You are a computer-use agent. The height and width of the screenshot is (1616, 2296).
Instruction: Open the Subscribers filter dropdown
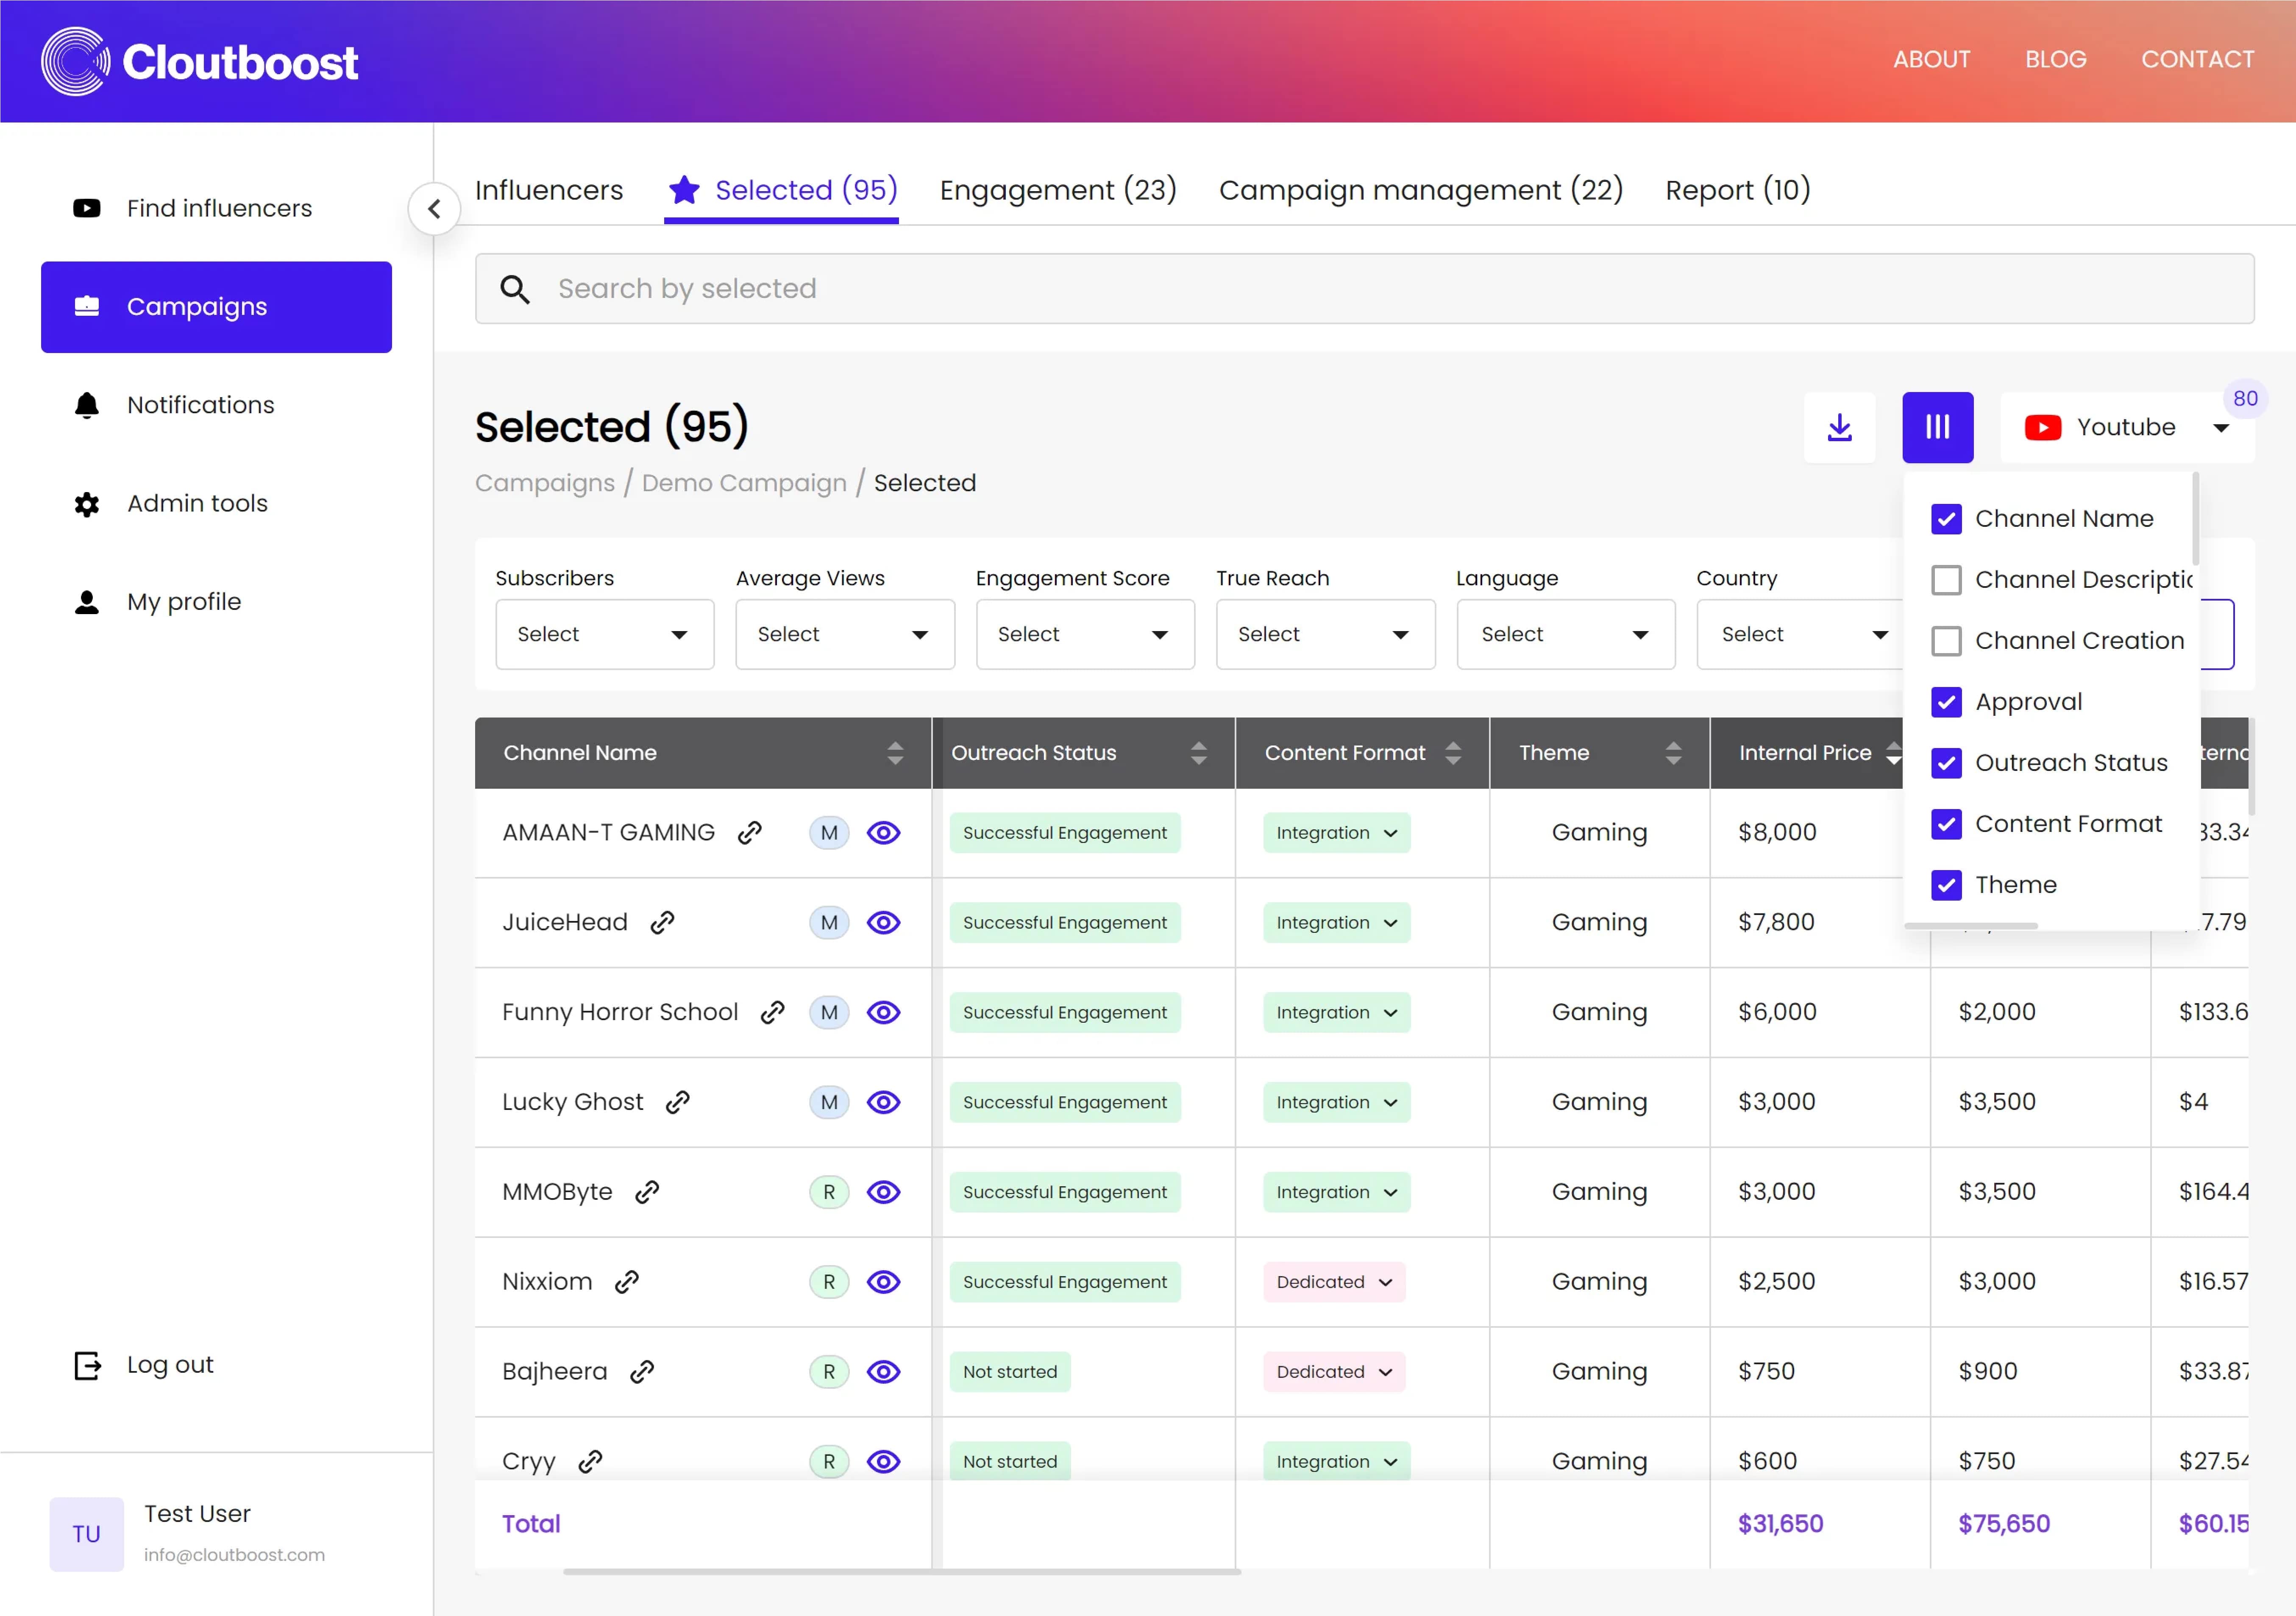tap(604, 634)
